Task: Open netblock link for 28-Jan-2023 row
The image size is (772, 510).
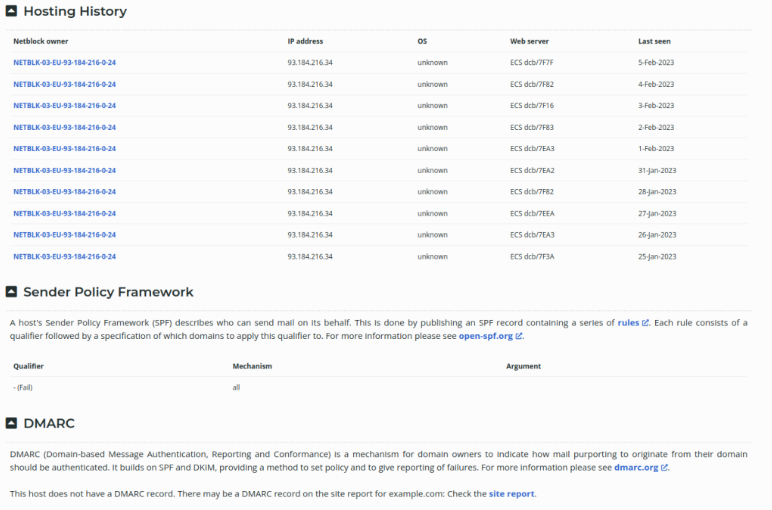Action: [x=64, y=191]
